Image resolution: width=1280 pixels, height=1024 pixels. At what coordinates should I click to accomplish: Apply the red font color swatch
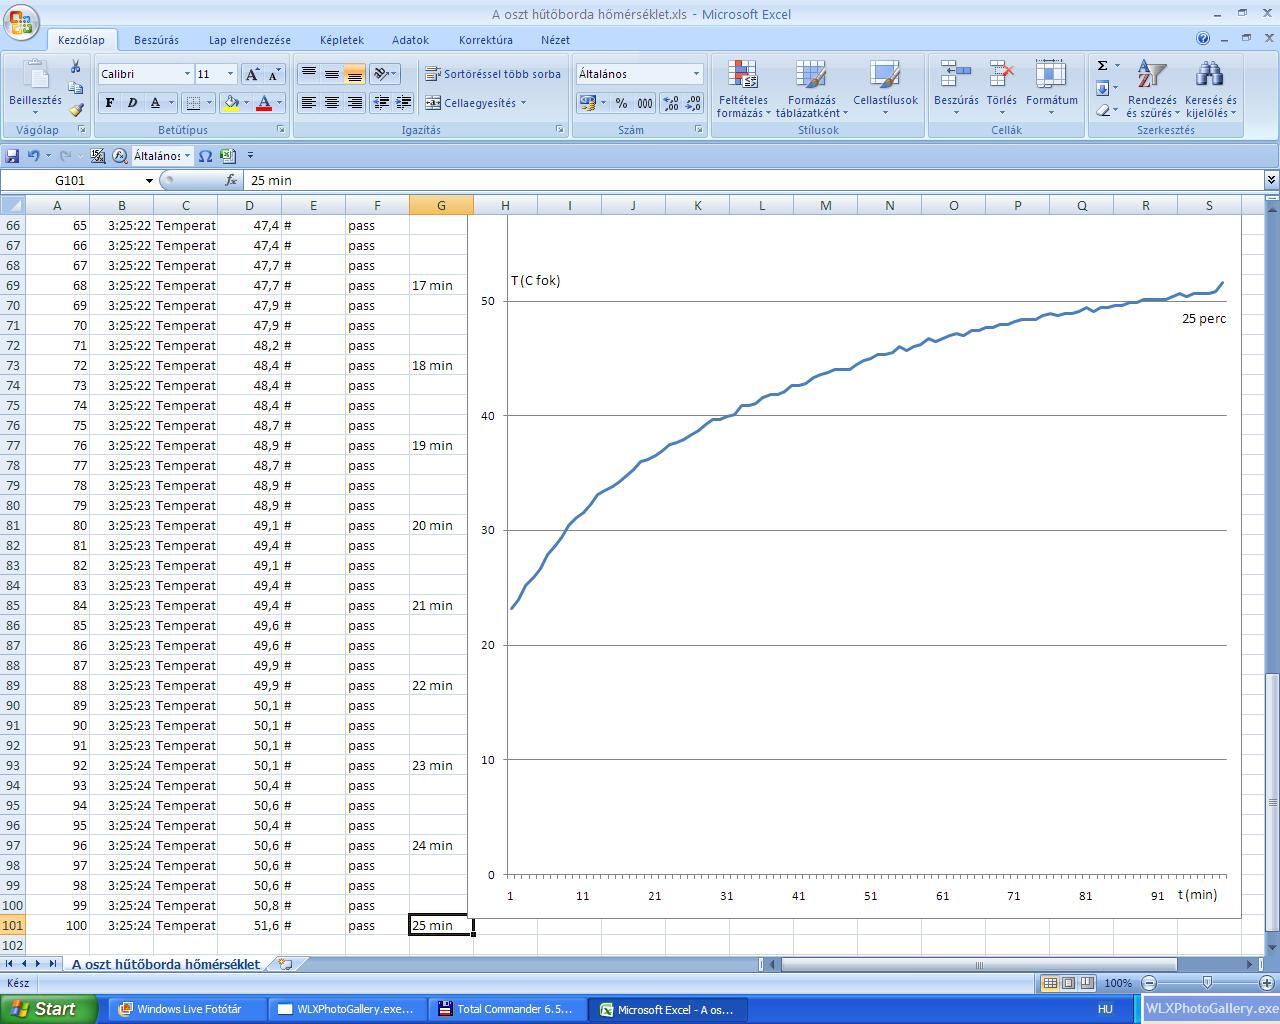(264, 102)
